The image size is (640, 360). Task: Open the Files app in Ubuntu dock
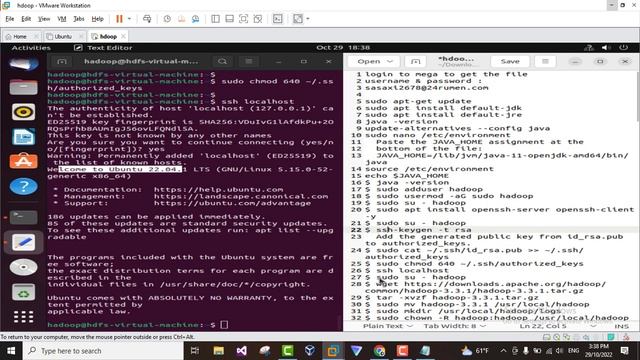click(x=23, y=87)
